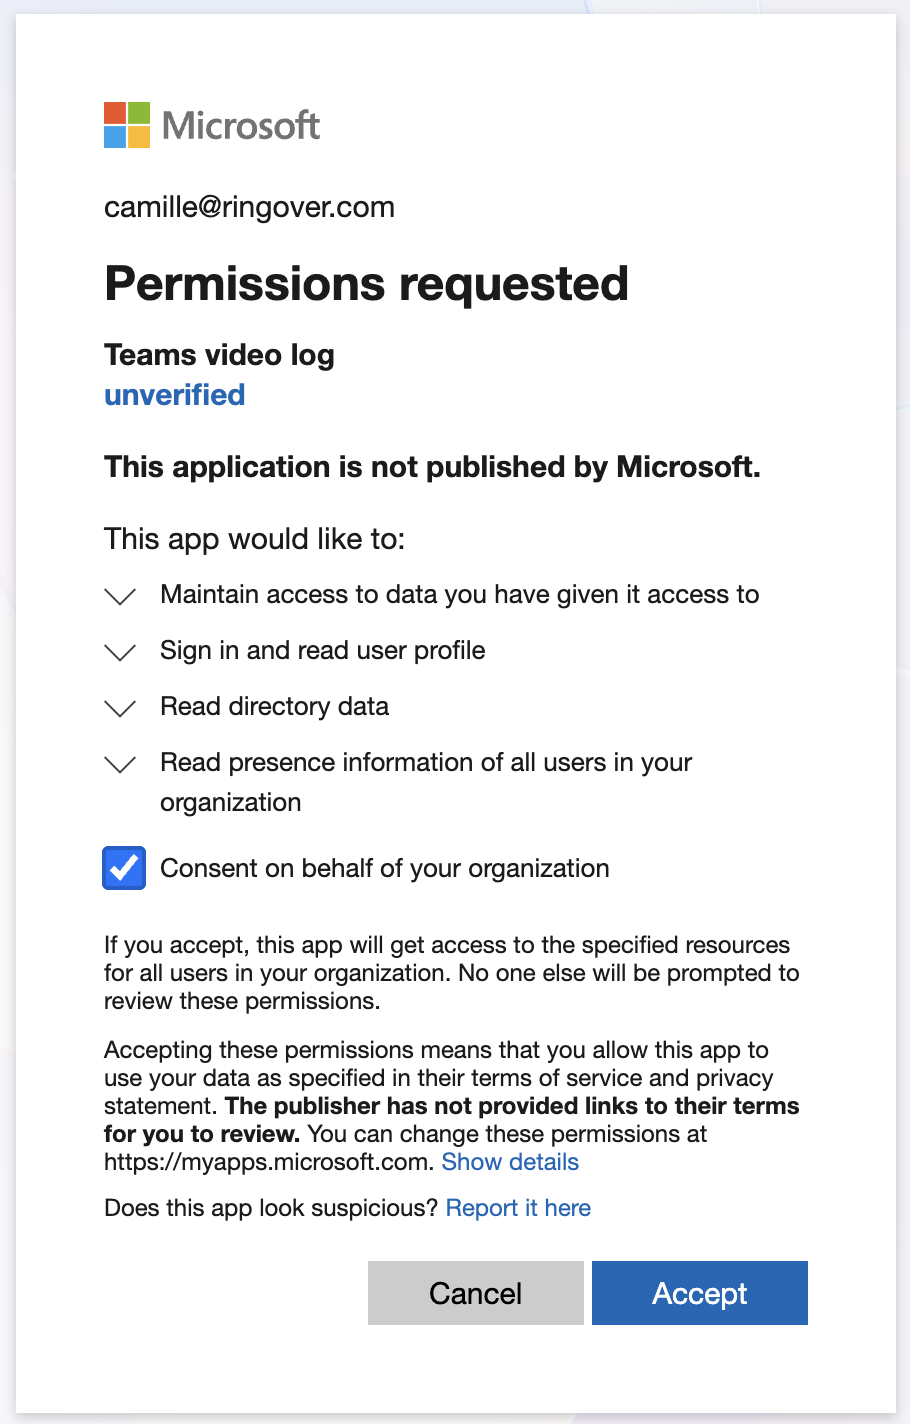The height and width of the screenshot is (1424, 910).
Task: Click Sign in and read user profile text
Action: pos(323,650)
